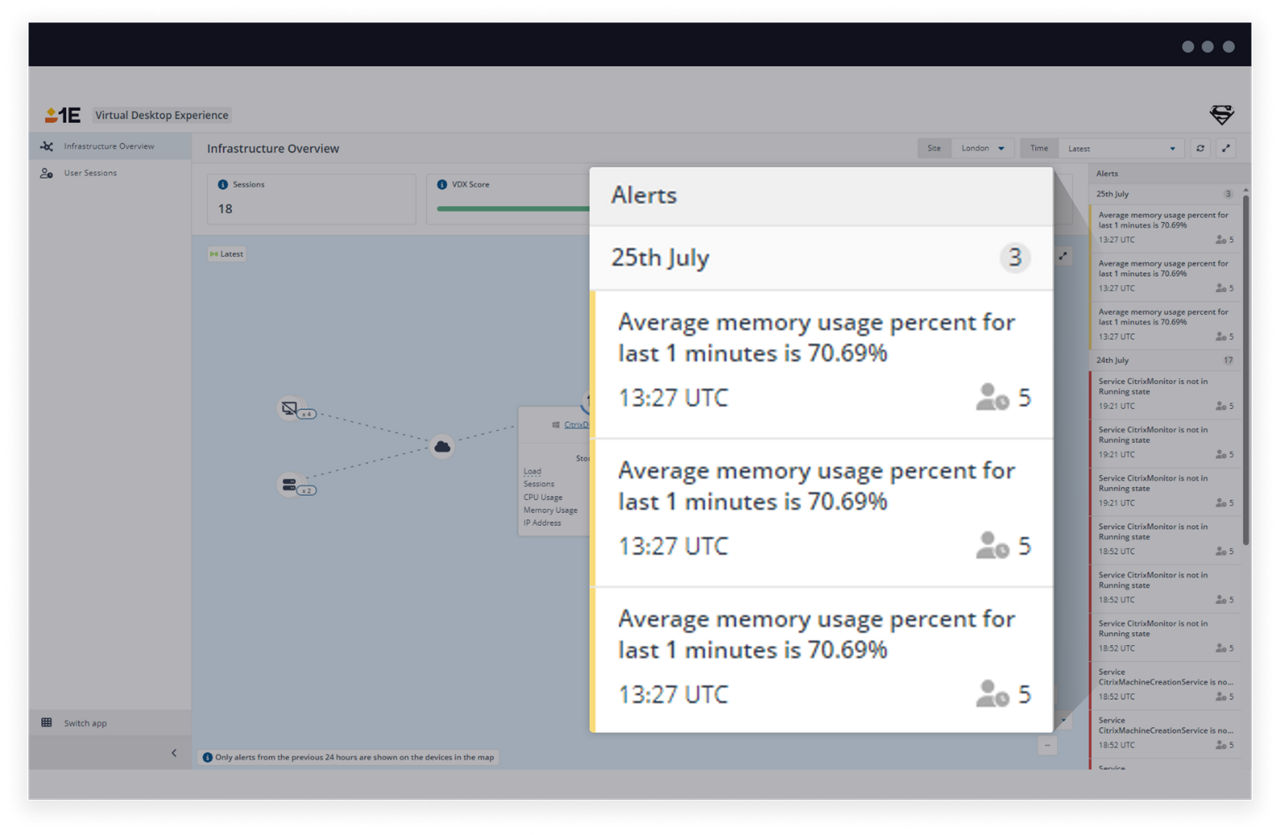Click the Time label before Latest dropdown

(1039, 148)
